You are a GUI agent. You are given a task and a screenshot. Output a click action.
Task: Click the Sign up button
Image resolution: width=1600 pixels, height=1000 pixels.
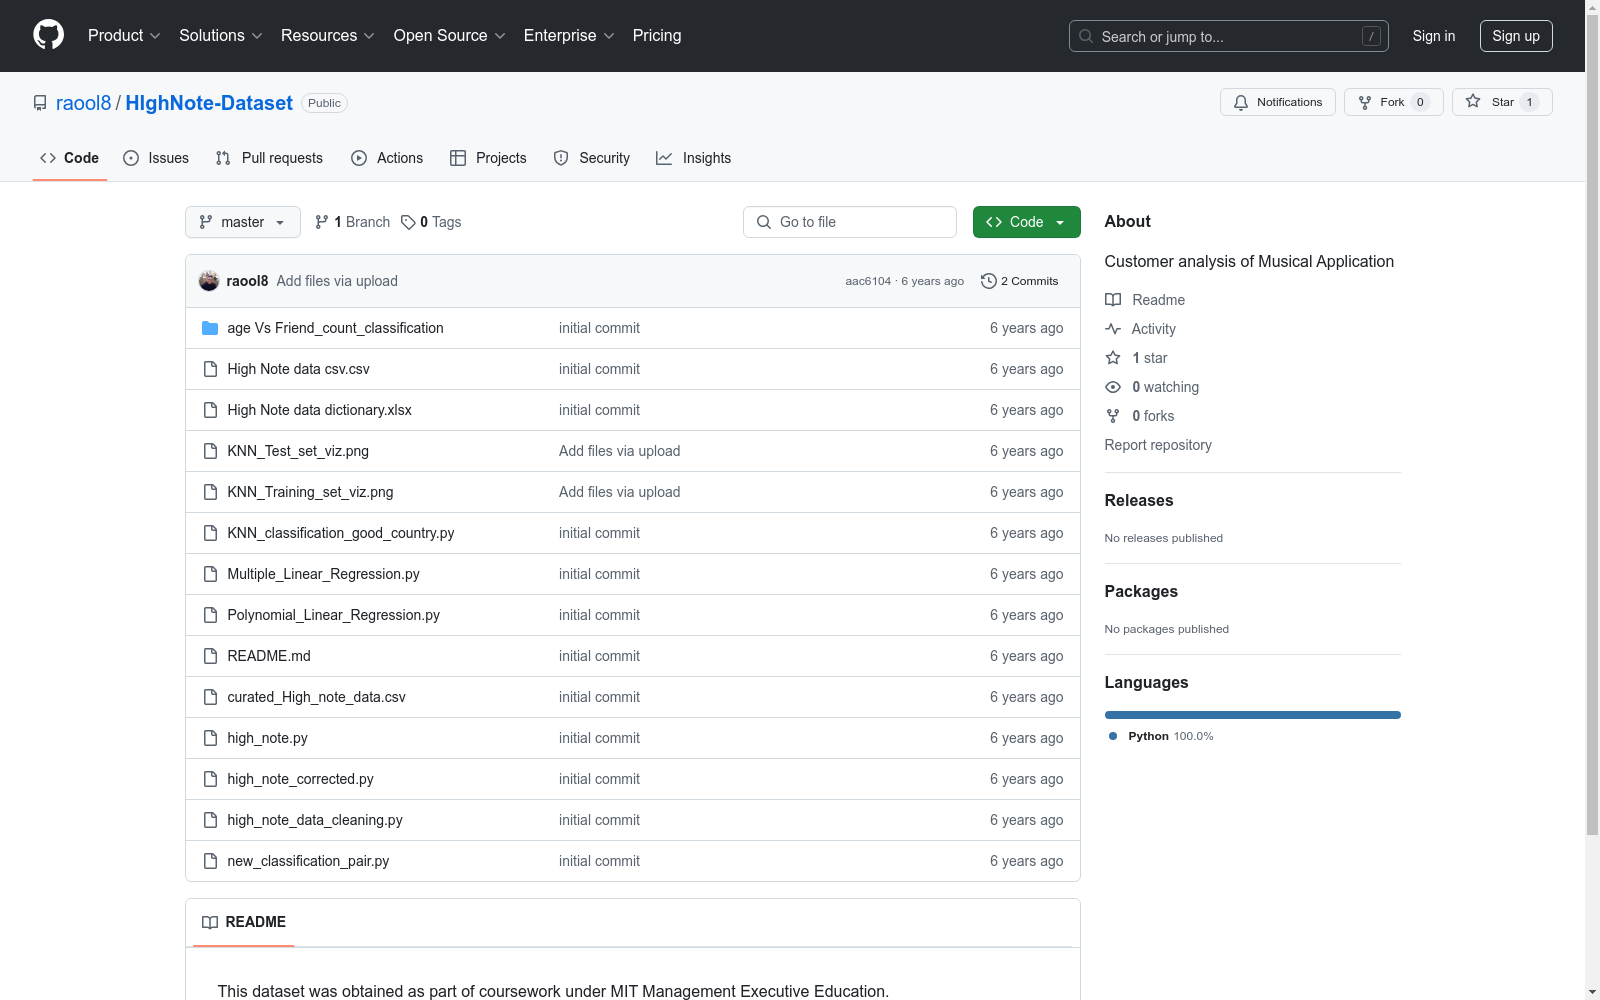pyautogui.click(x=1516, y=36)
